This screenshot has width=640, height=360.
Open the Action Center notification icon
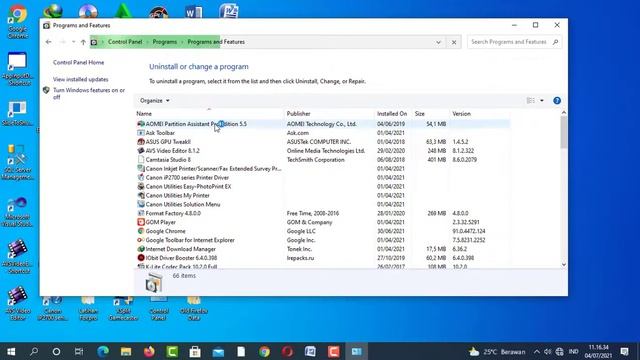tap(624, 351)
